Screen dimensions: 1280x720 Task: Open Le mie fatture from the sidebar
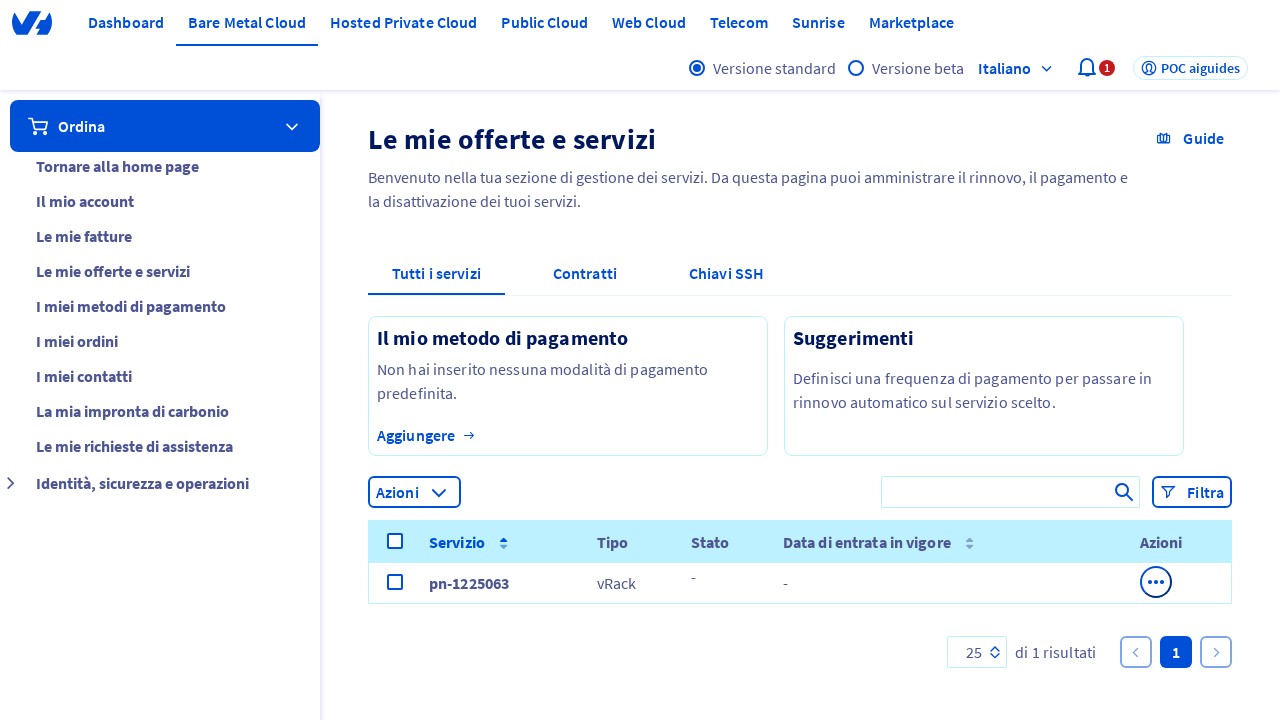(x=84, y=237)
